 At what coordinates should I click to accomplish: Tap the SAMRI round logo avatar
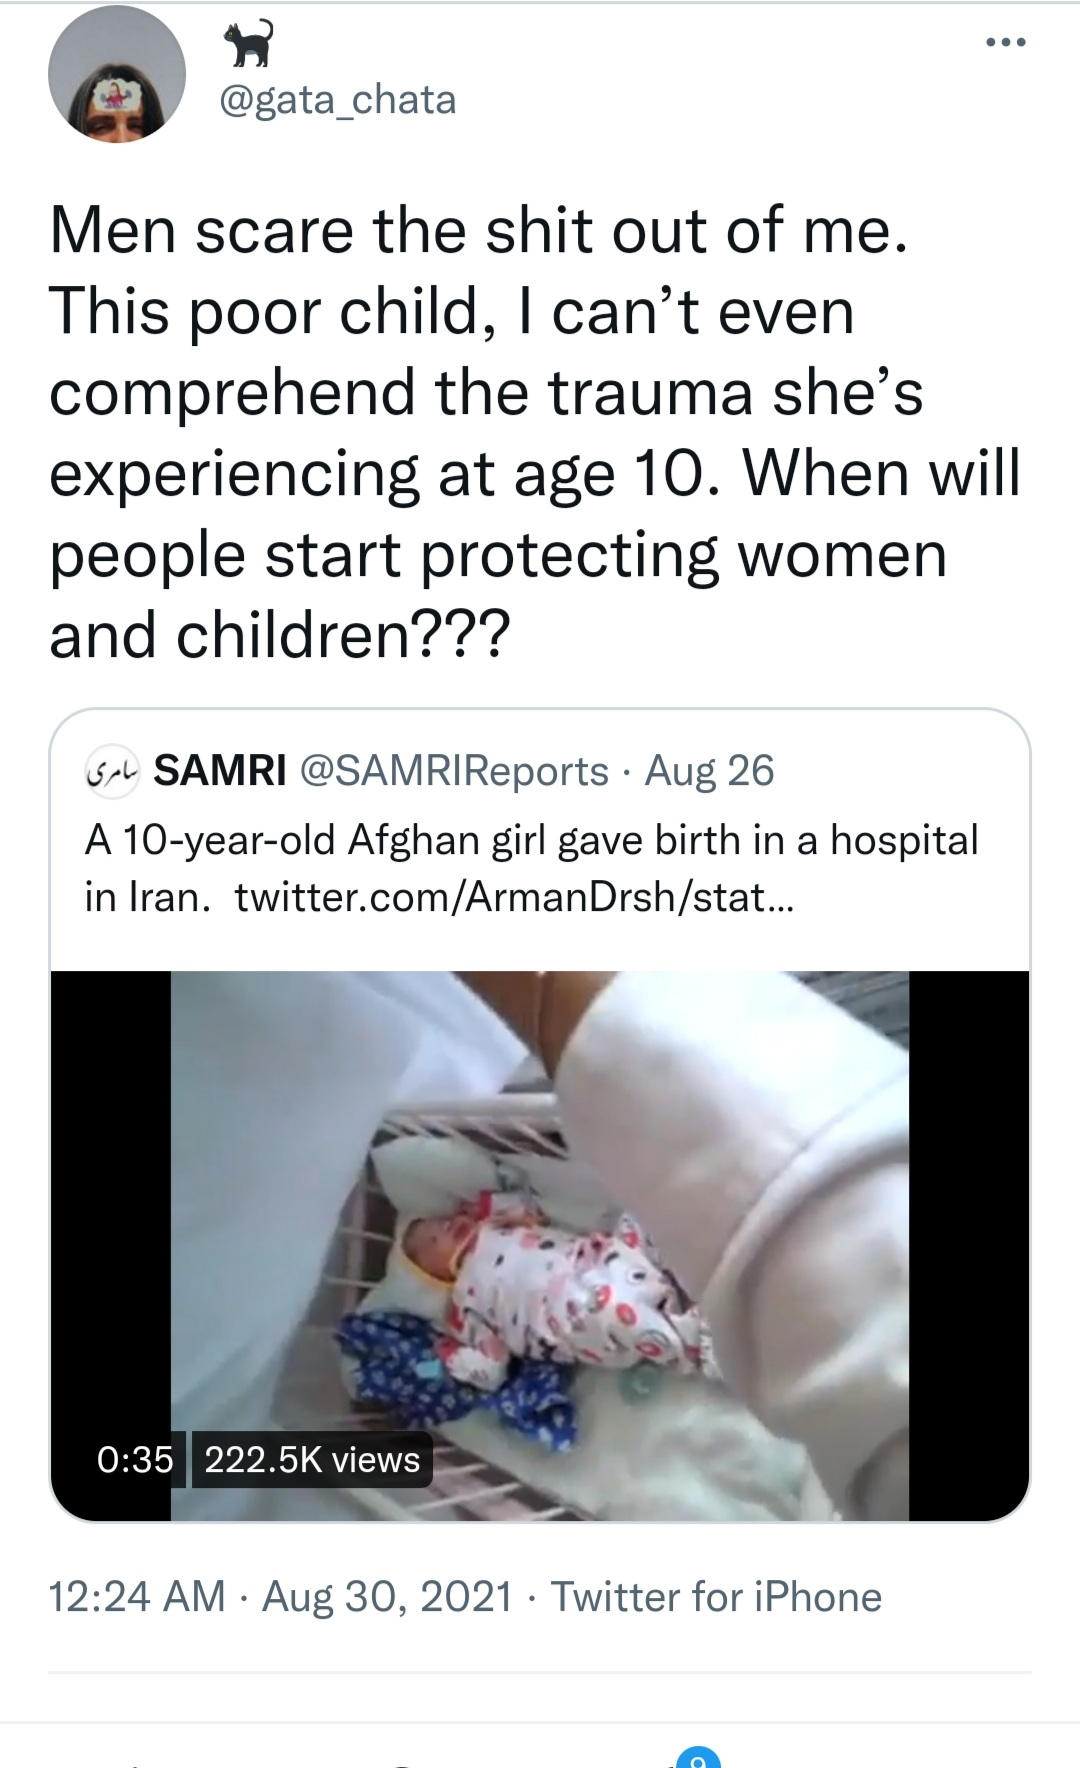point(113,771)
